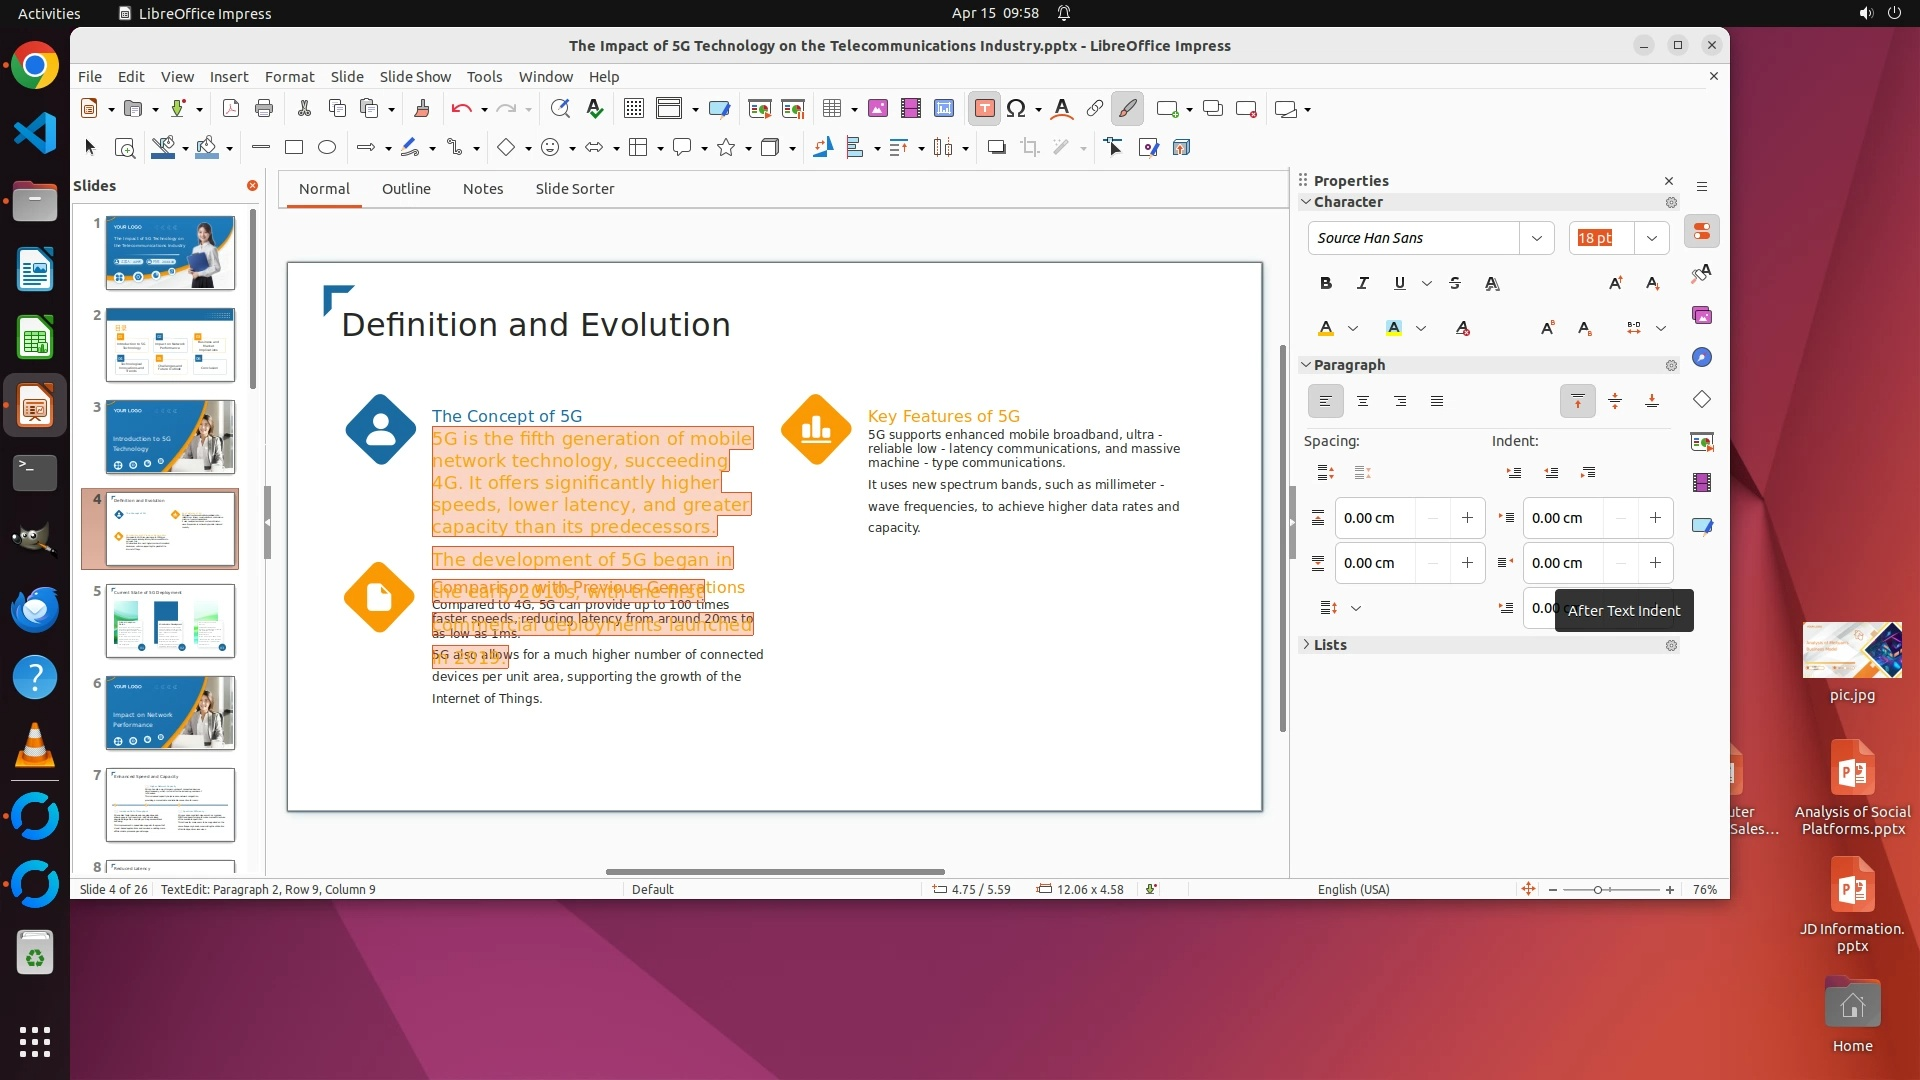Click the Display Grid toolbar icon
This screenshot has height=1080, width=1920.
pyautogui.click(x=633, y=109)
